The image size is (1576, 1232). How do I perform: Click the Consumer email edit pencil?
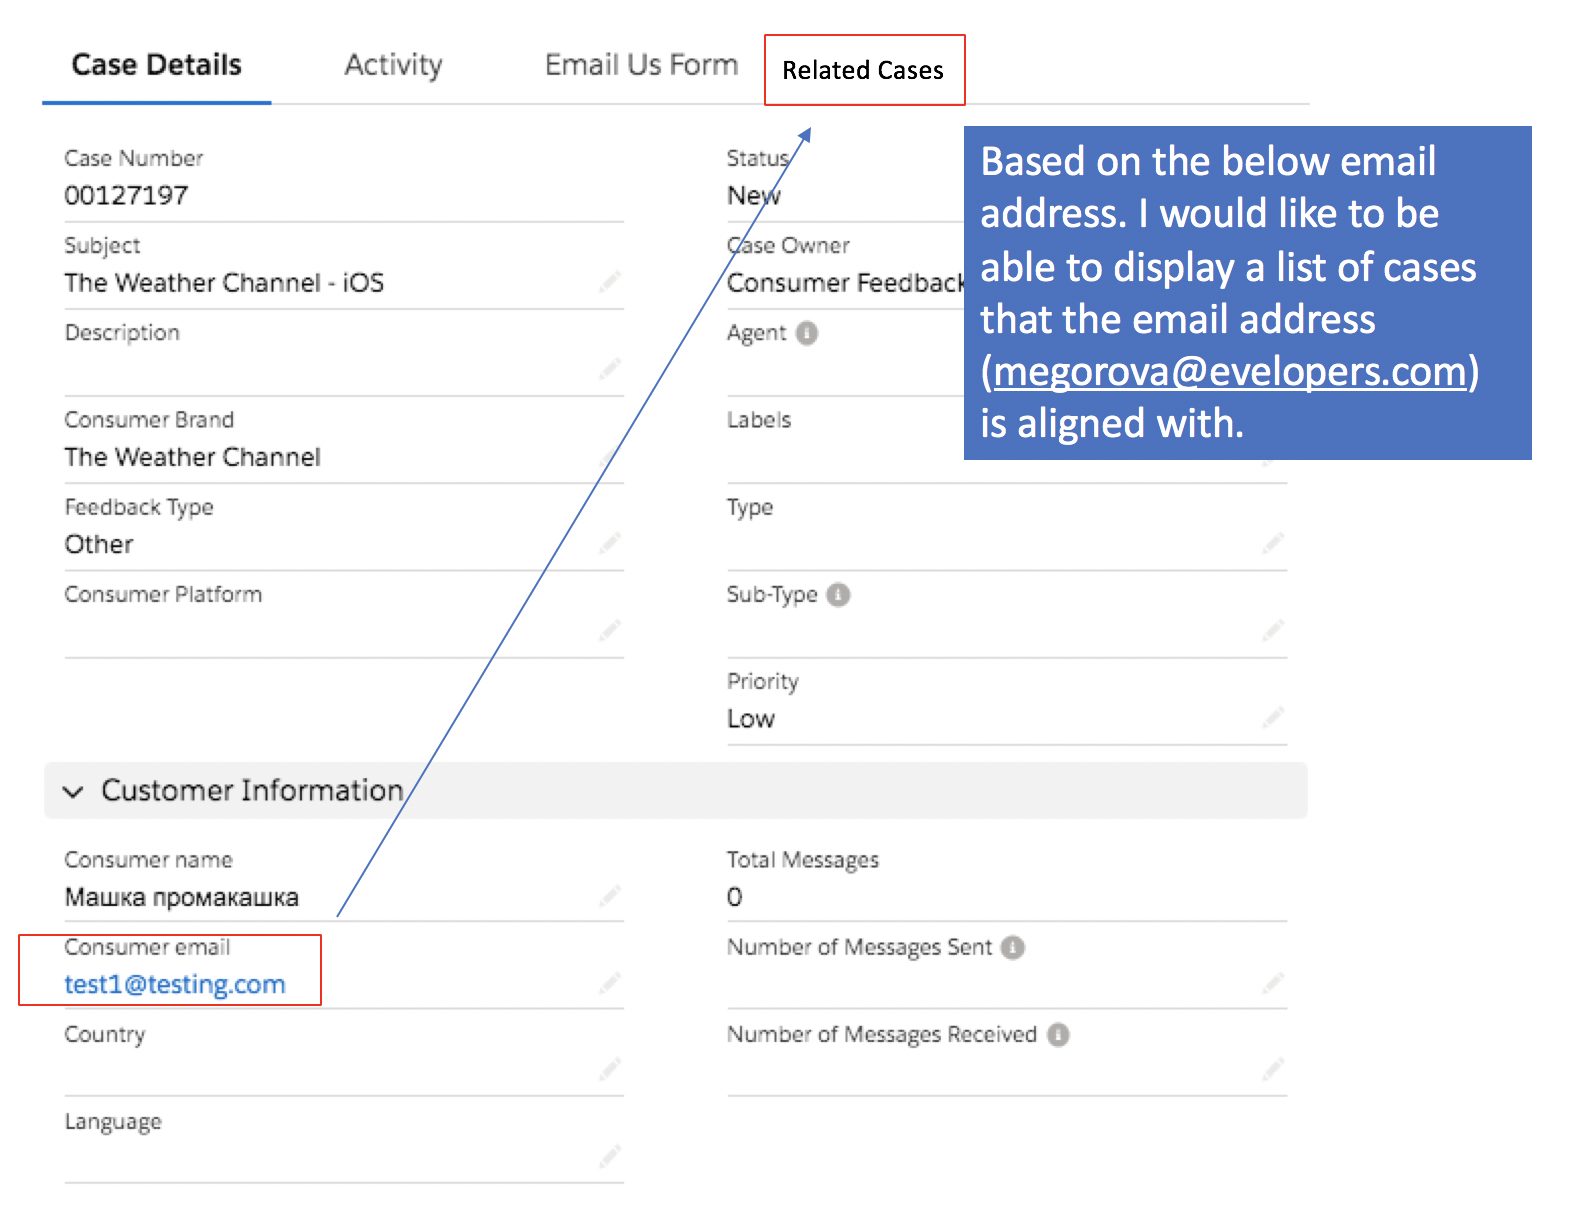610,983
